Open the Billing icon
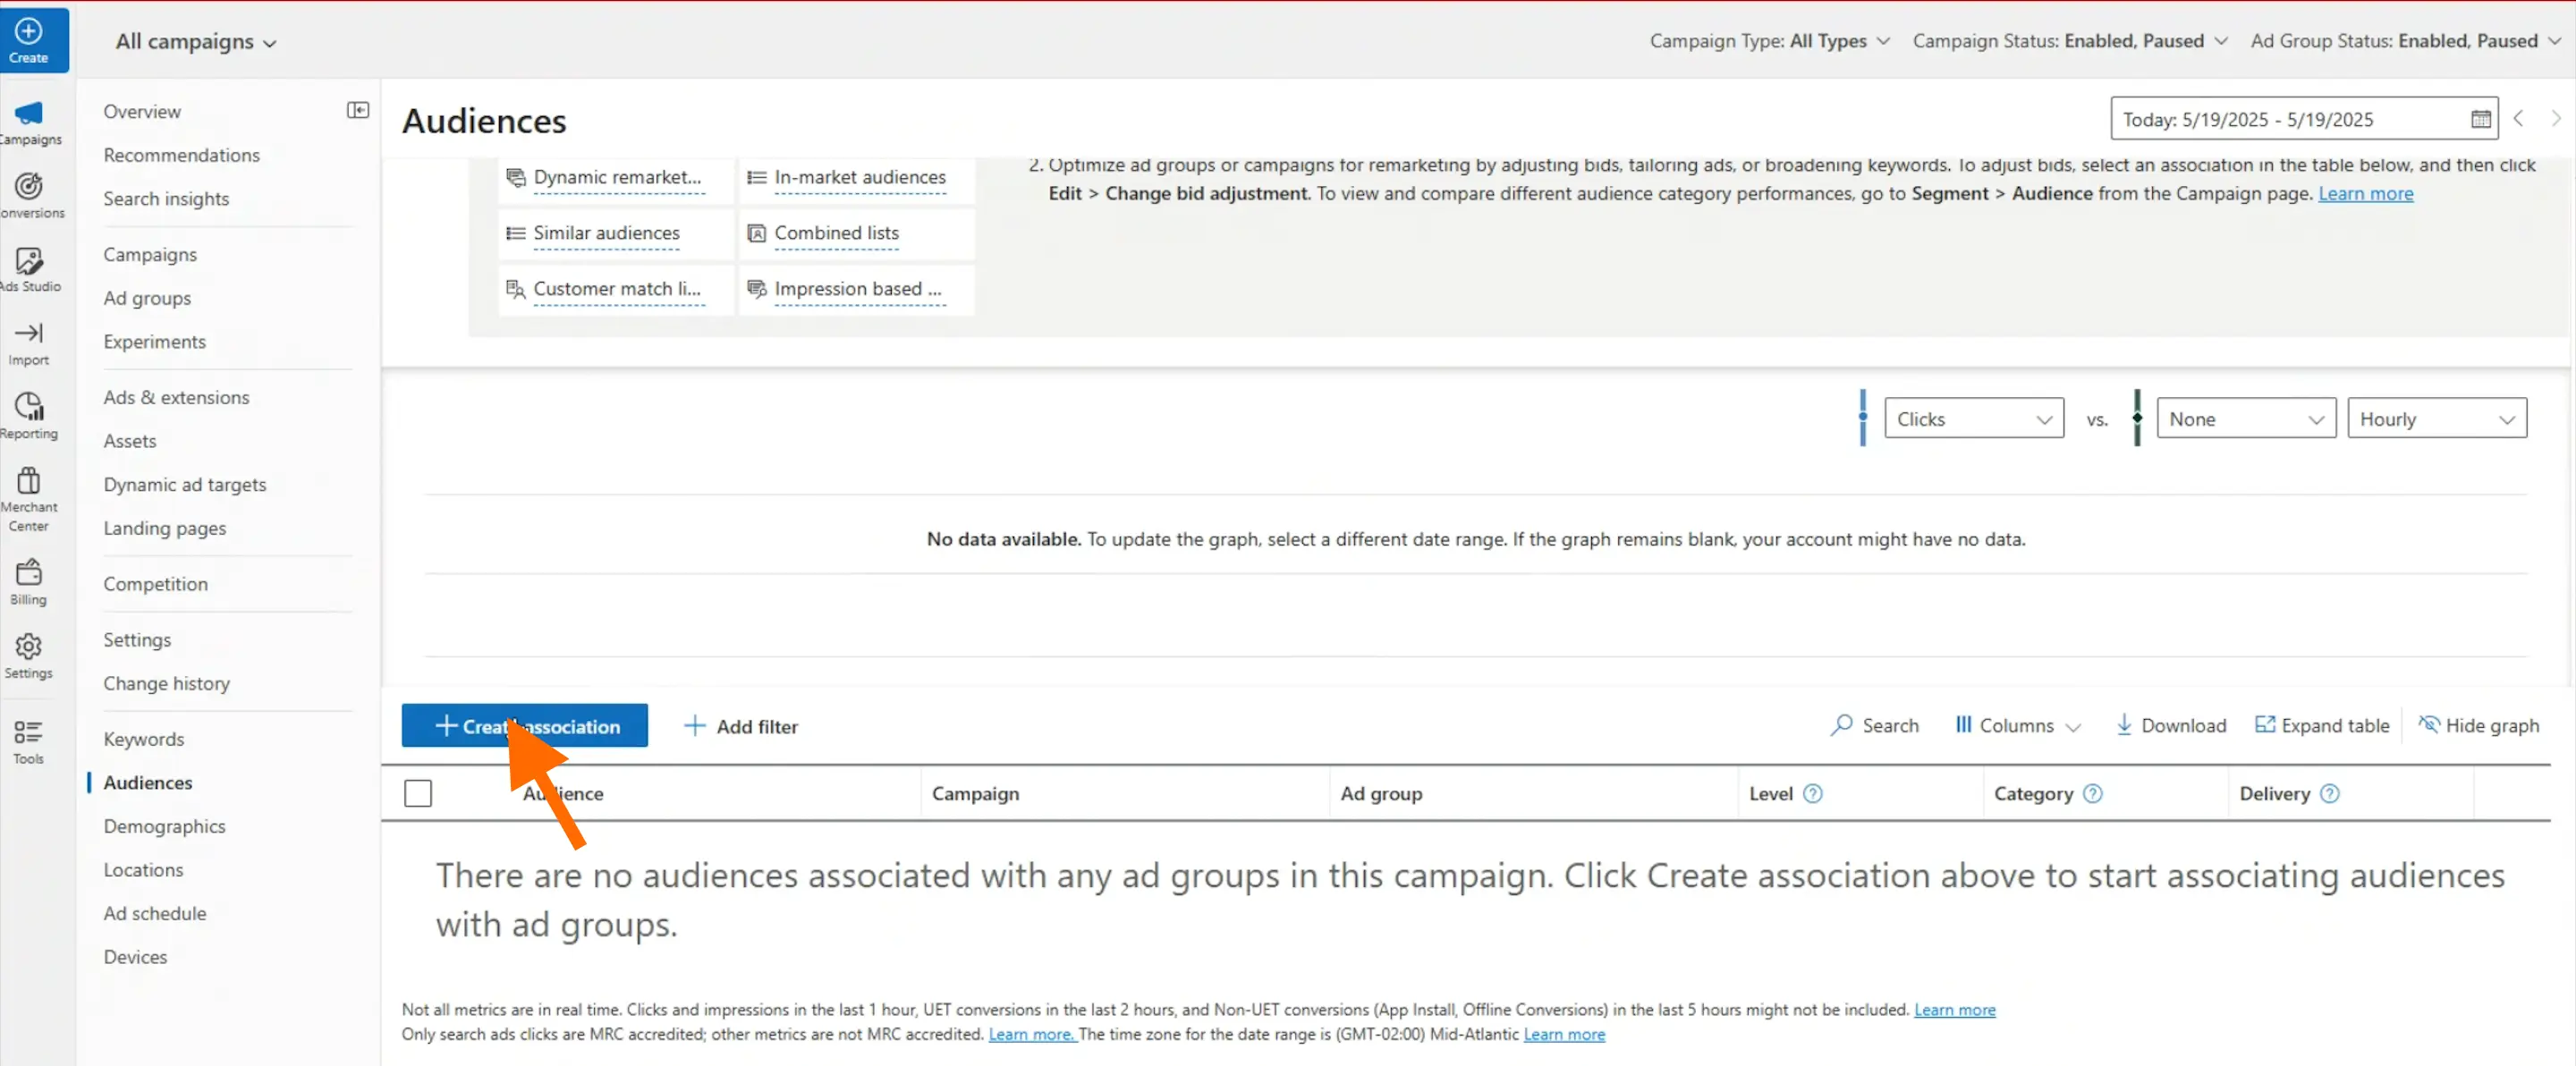The height and width of the screenshot is (1066, 2576). pos(29,572)
